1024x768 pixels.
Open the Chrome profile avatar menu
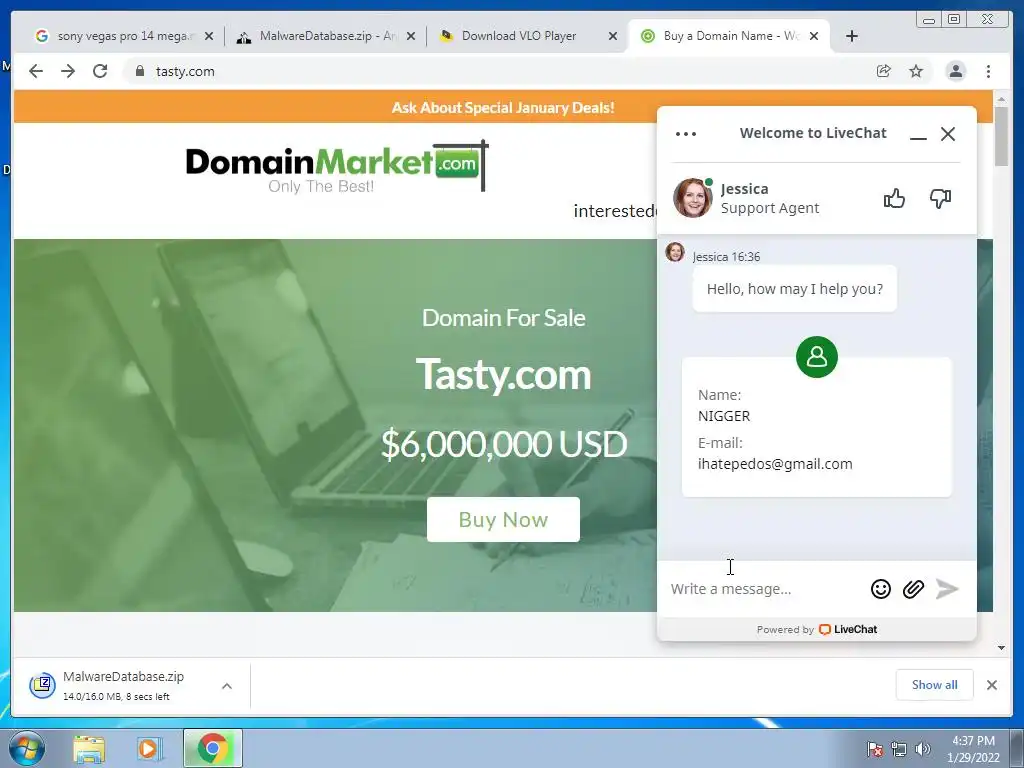955,71
